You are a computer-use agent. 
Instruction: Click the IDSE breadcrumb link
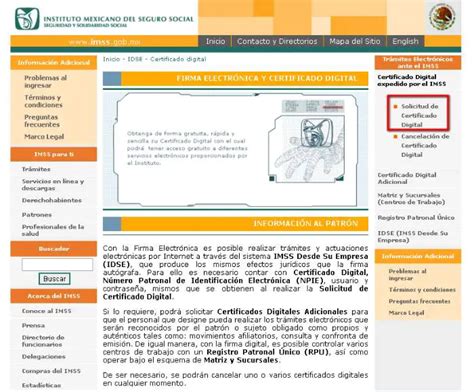click(135, 59)
